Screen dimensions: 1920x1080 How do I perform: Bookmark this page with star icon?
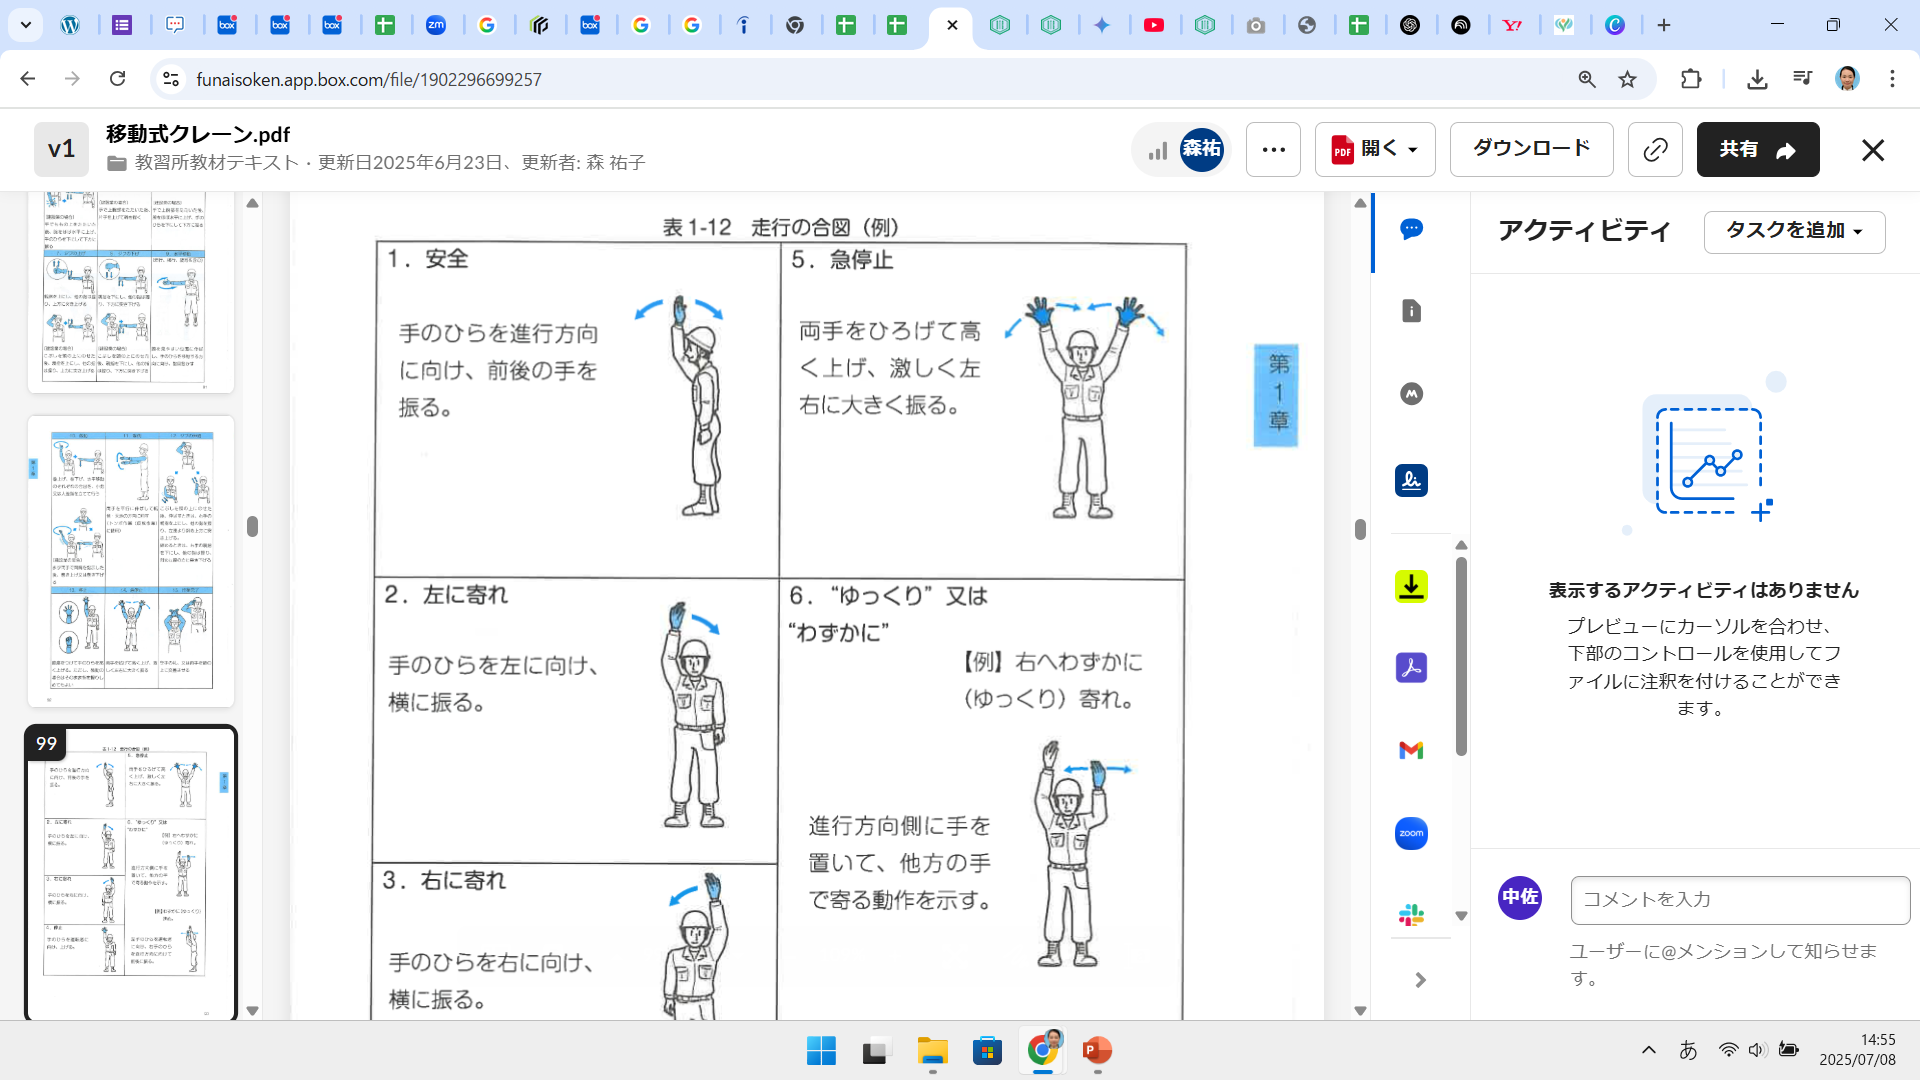tap(1628, 79)
